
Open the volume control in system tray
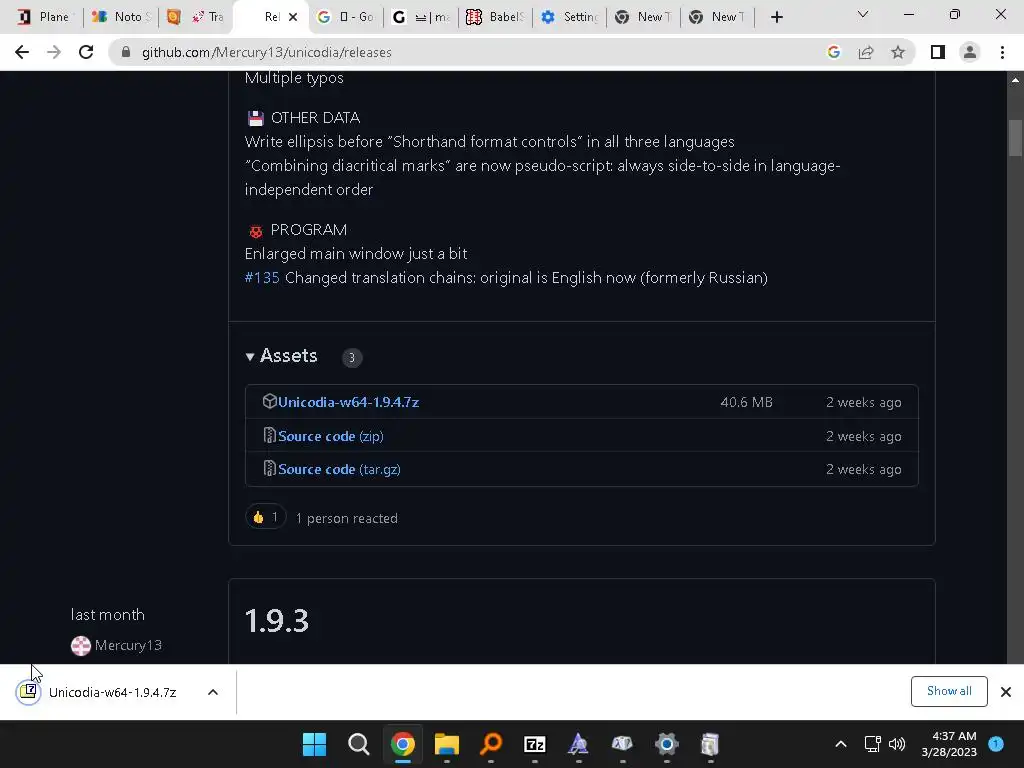pyautogui.click(x=897, y=744)
